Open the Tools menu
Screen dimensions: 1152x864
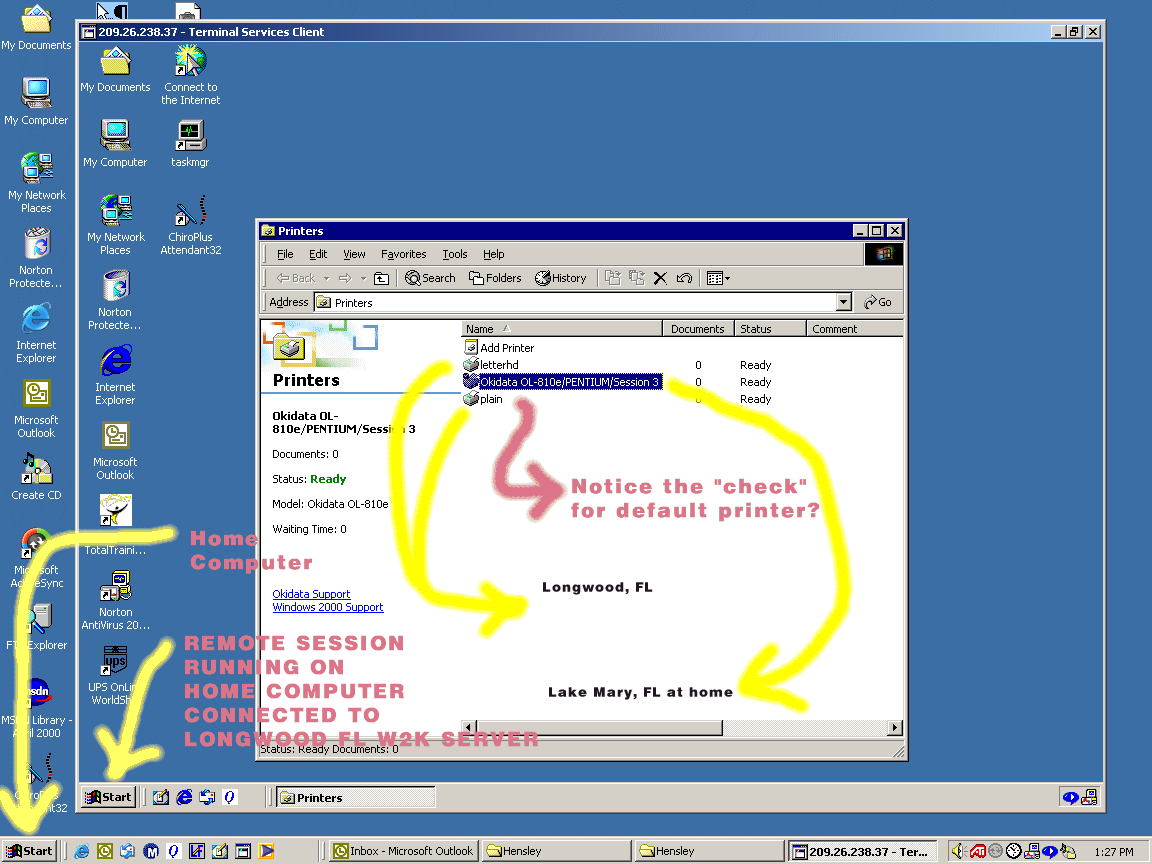(x=455, y=254)
